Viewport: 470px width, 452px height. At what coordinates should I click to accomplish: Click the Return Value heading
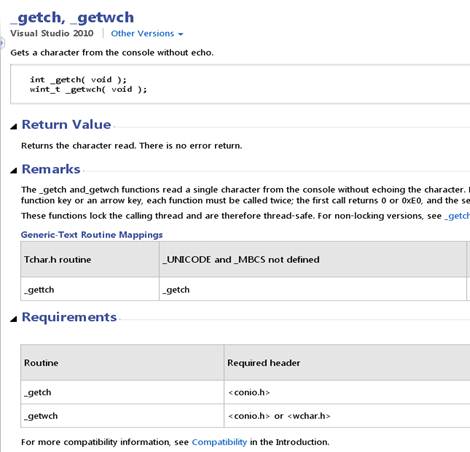[66, 124]
